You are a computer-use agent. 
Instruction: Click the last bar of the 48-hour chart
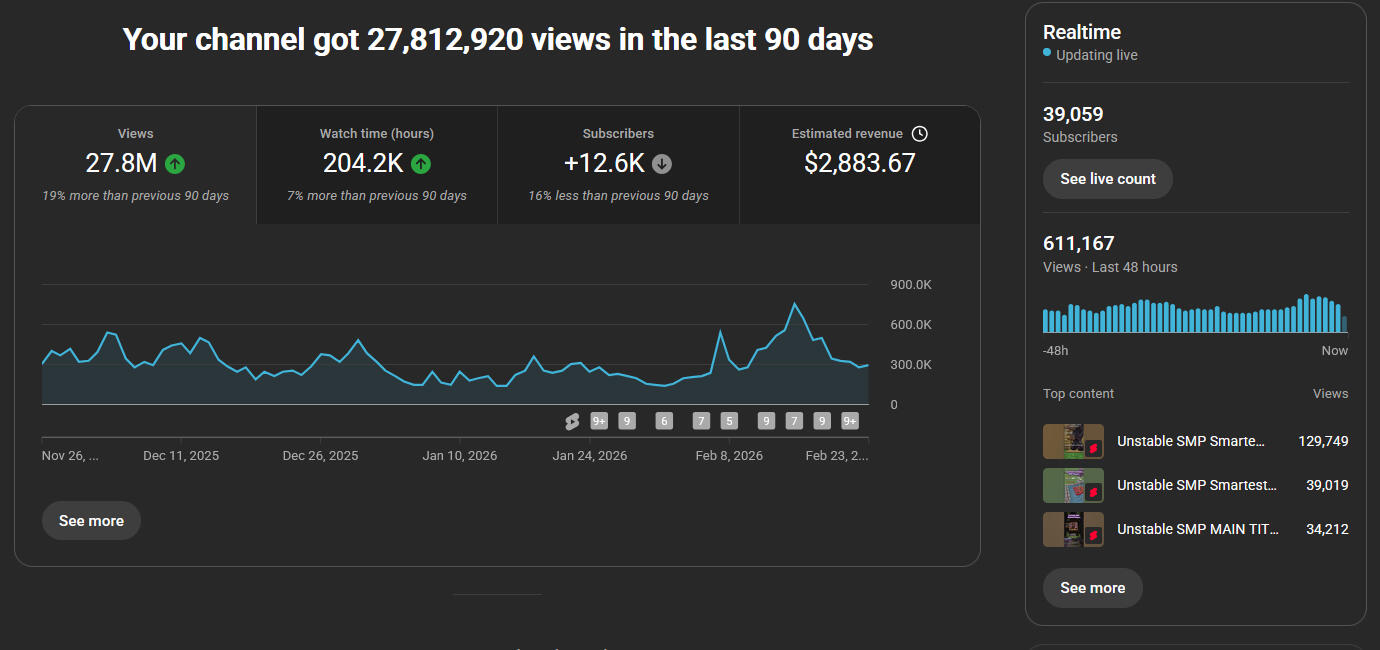[1344, 324]
